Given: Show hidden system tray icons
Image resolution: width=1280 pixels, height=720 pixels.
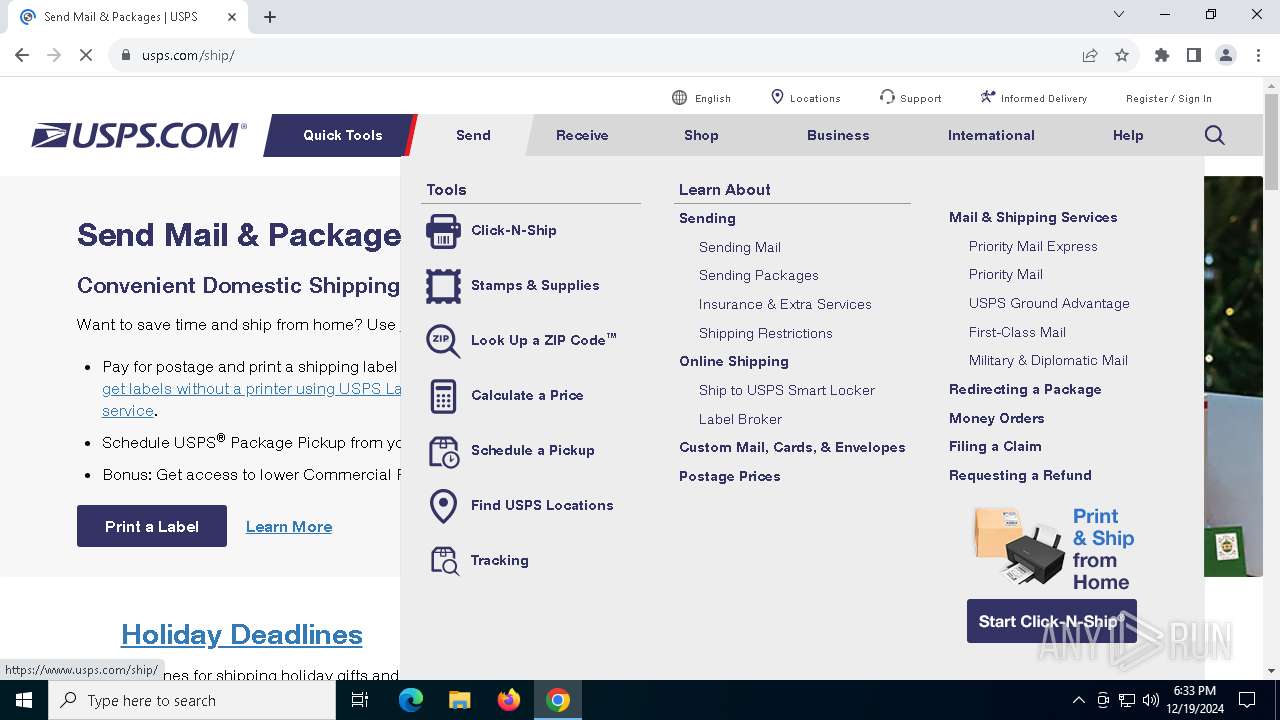Looking at the screenshot, I should tap(1078, 700).
